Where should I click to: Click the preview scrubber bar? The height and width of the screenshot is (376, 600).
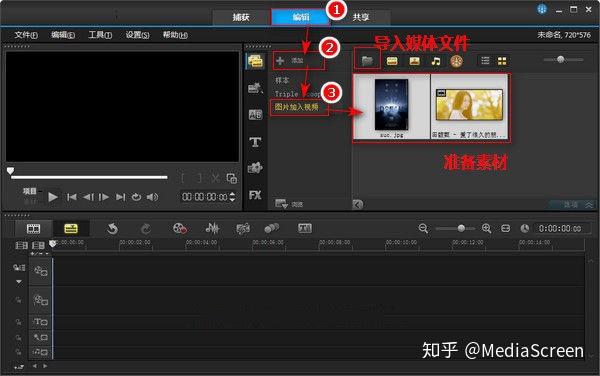point(89,177)
